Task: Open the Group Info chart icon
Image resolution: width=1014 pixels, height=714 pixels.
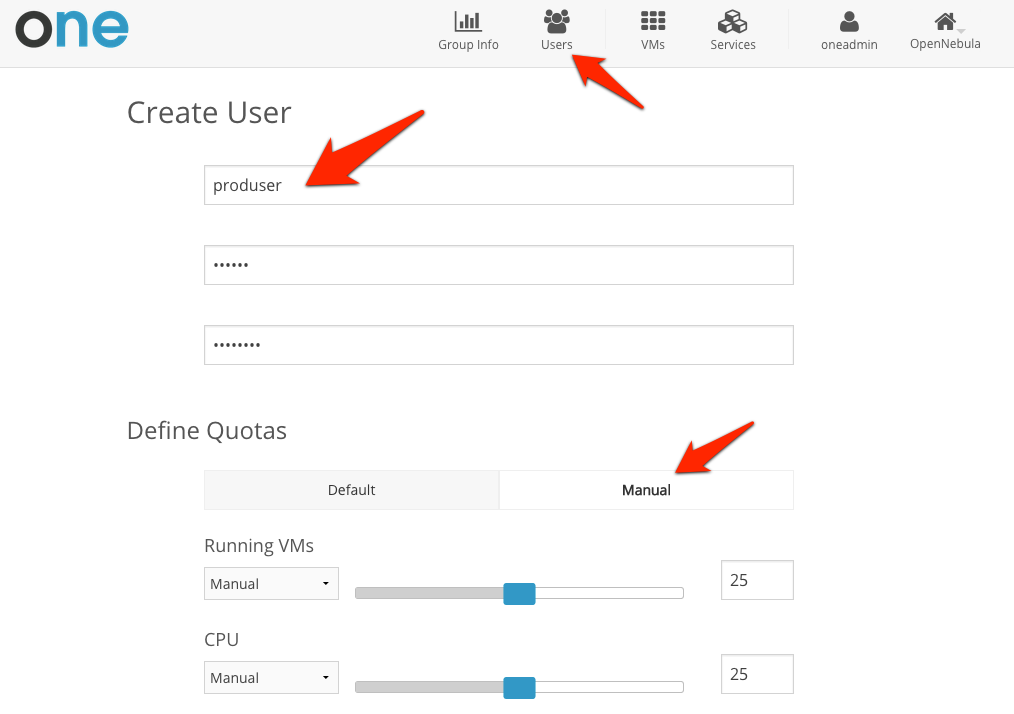Action: point(468,21)
